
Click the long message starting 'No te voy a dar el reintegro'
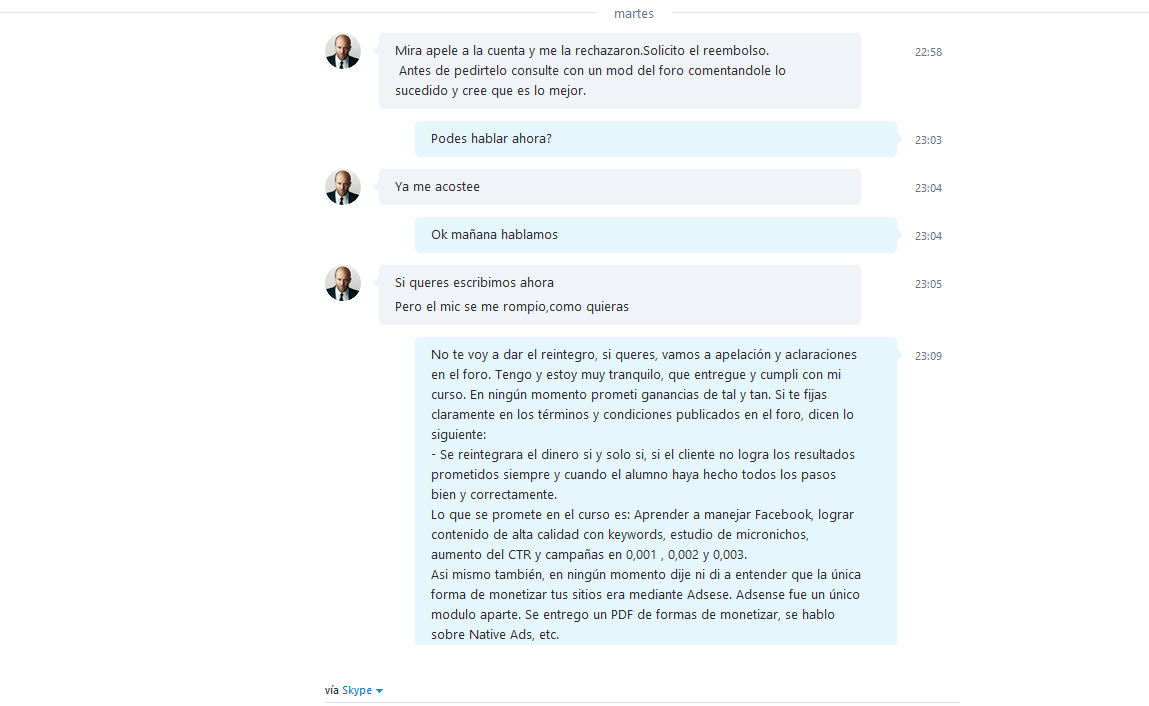click(656, 491)
